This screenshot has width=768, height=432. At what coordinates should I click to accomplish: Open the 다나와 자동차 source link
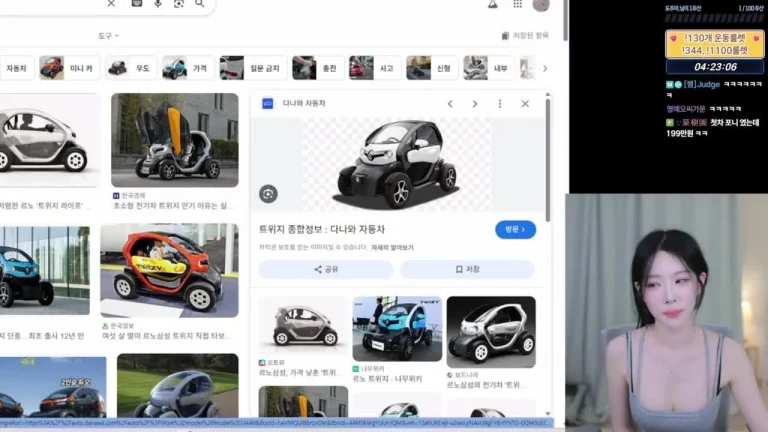(x=304, y=103)
